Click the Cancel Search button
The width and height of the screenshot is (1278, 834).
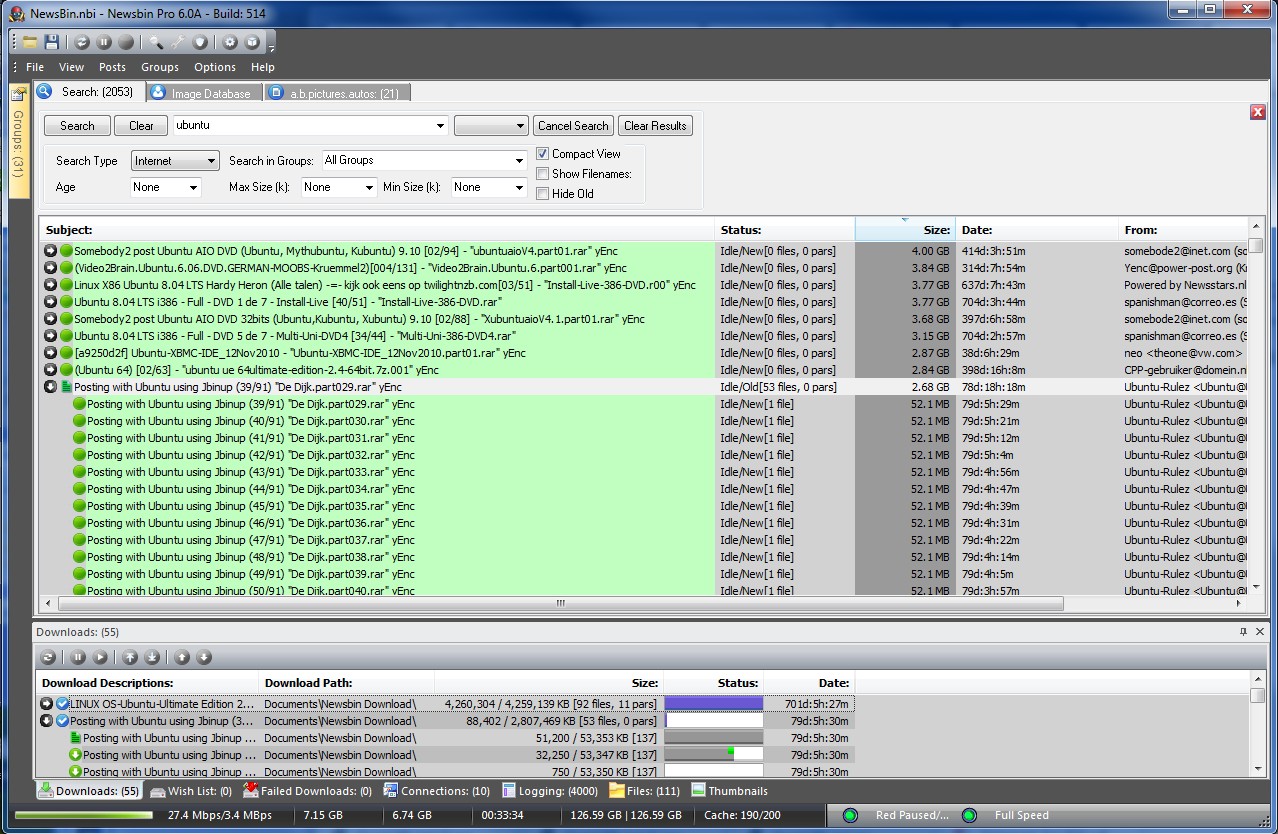pos(573,126)
